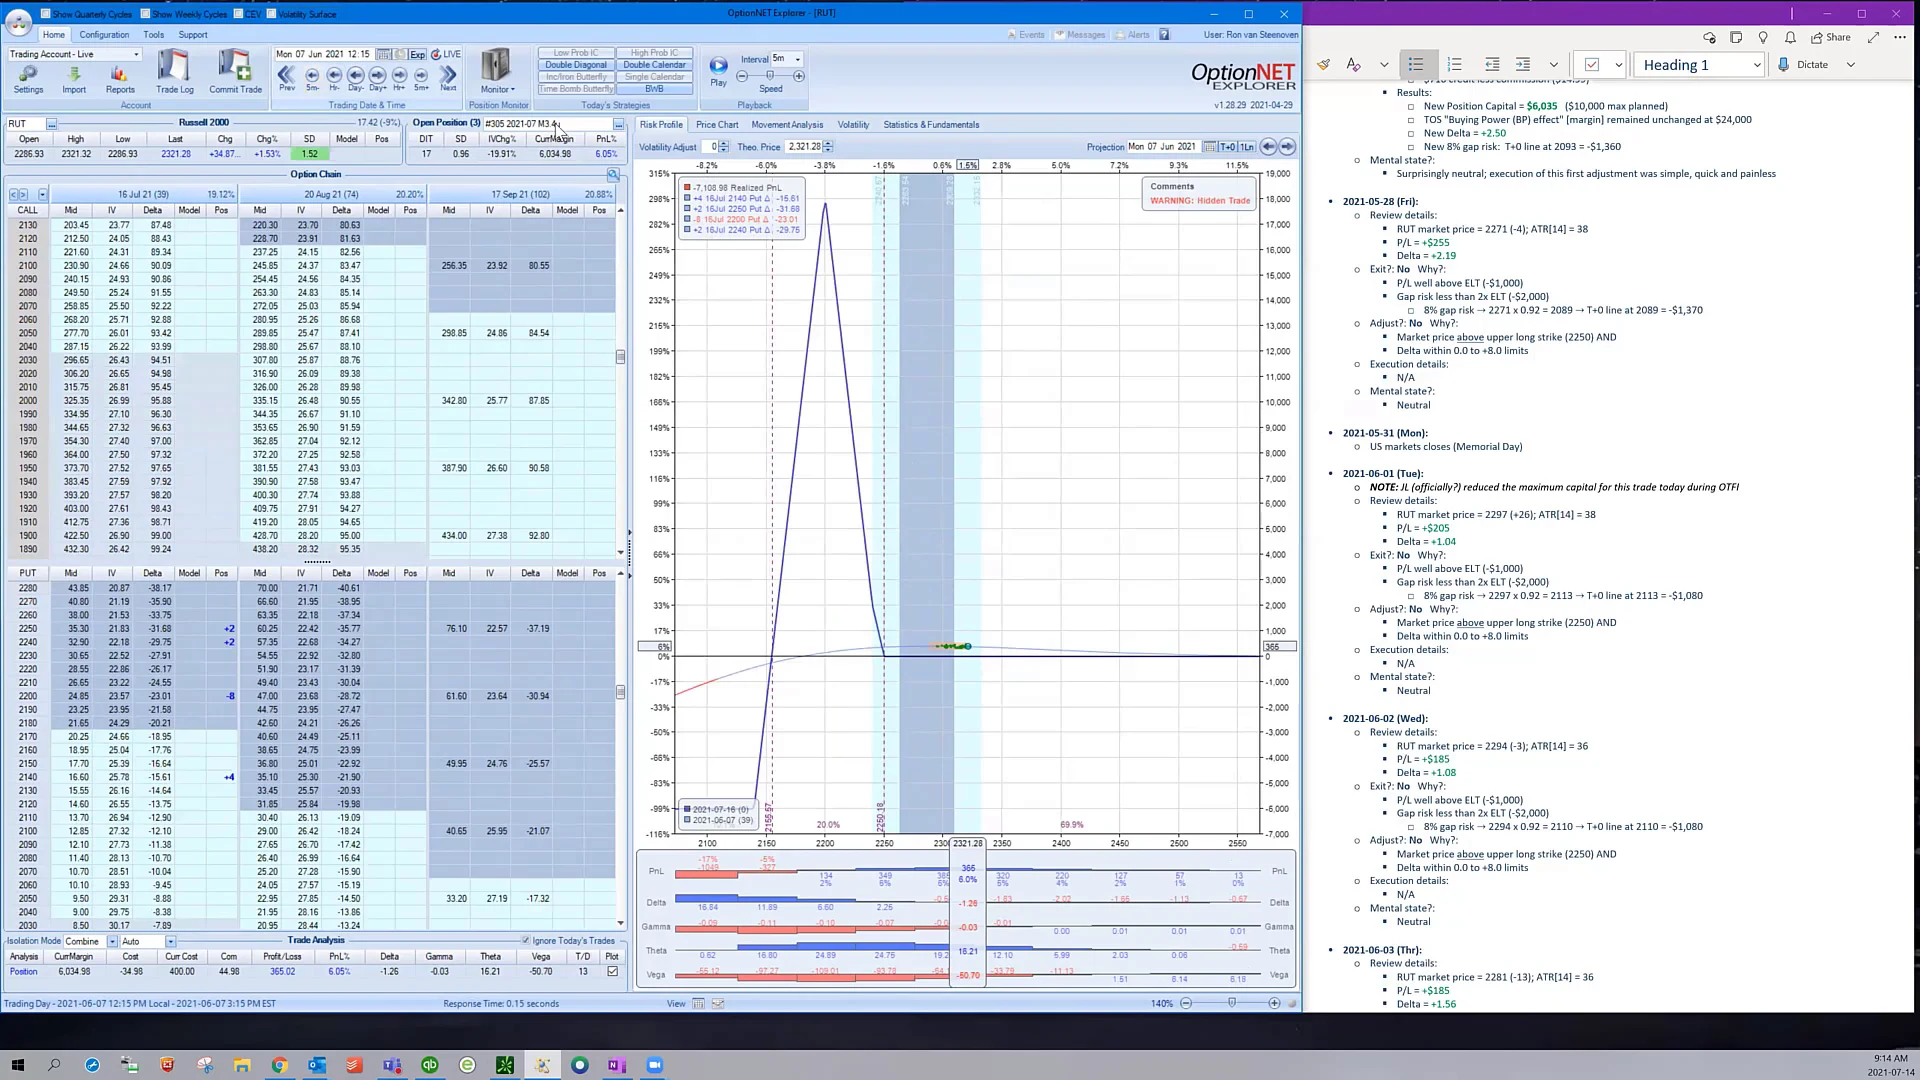Decrease the playback speed

[742, 76]
